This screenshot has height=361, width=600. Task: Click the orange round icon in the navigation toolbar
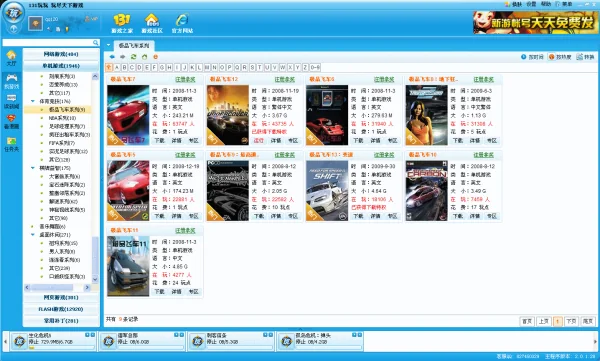(155, 57)
